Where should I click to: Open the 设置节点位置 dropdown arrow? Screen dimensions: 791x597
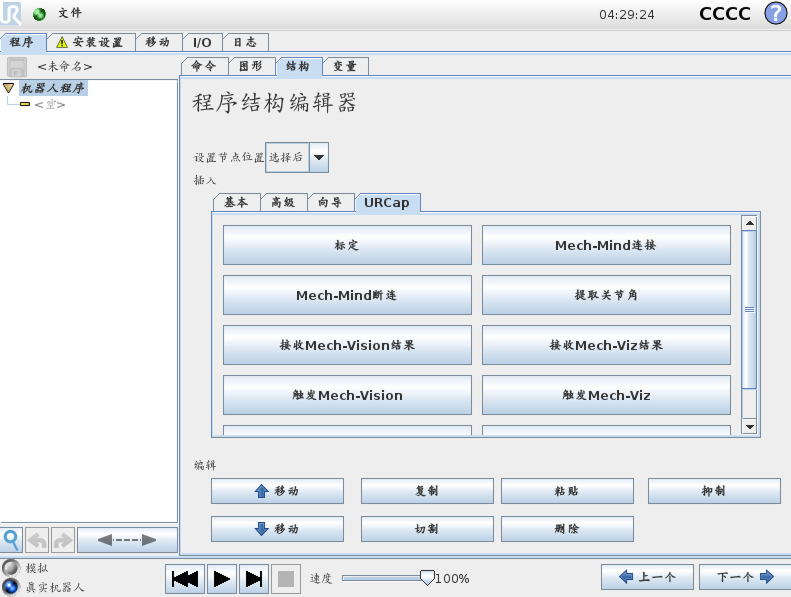[319, 157]
